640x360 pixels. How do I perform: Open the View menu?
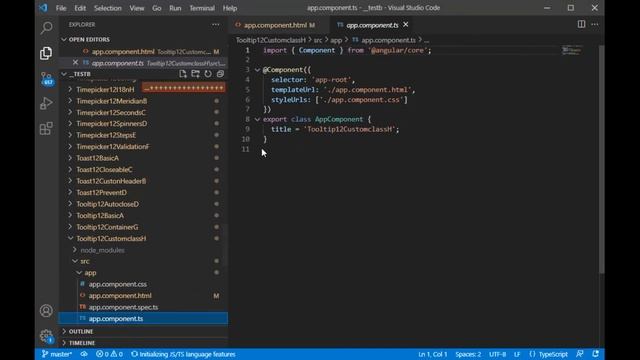pos(137,8)
